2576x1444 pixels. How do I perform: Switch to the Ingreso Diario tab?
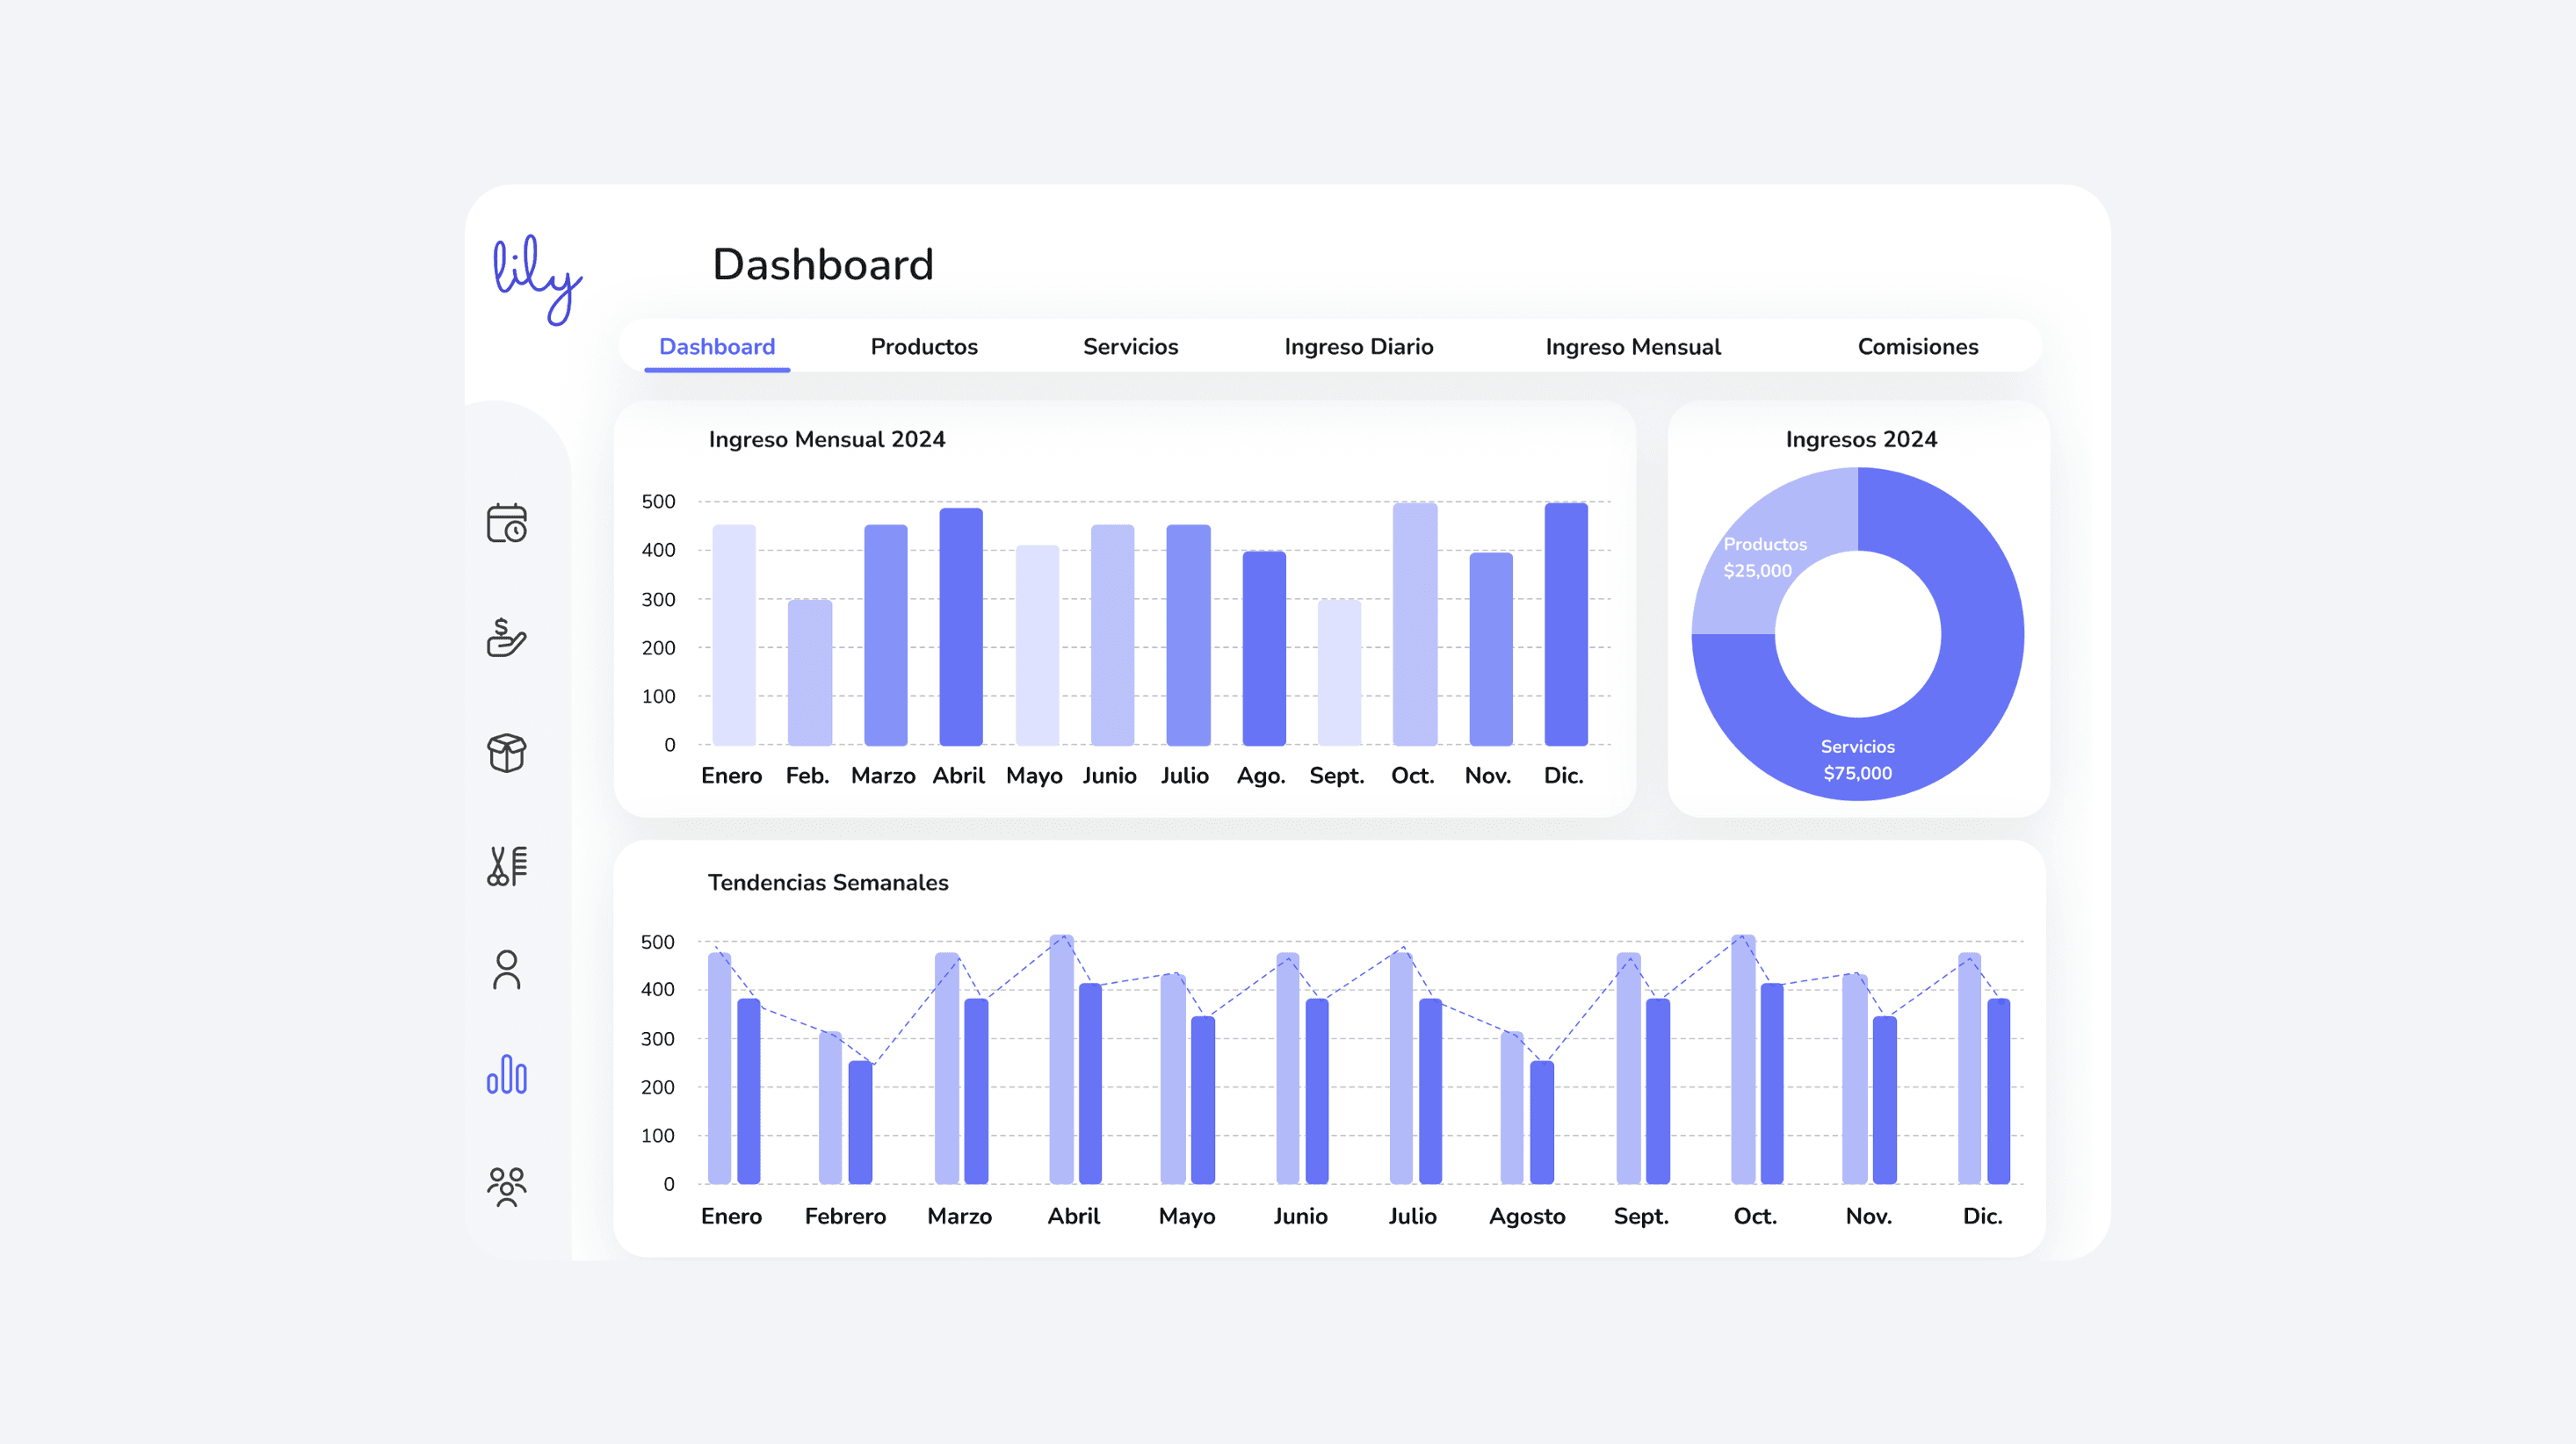tap(1358, 347)
